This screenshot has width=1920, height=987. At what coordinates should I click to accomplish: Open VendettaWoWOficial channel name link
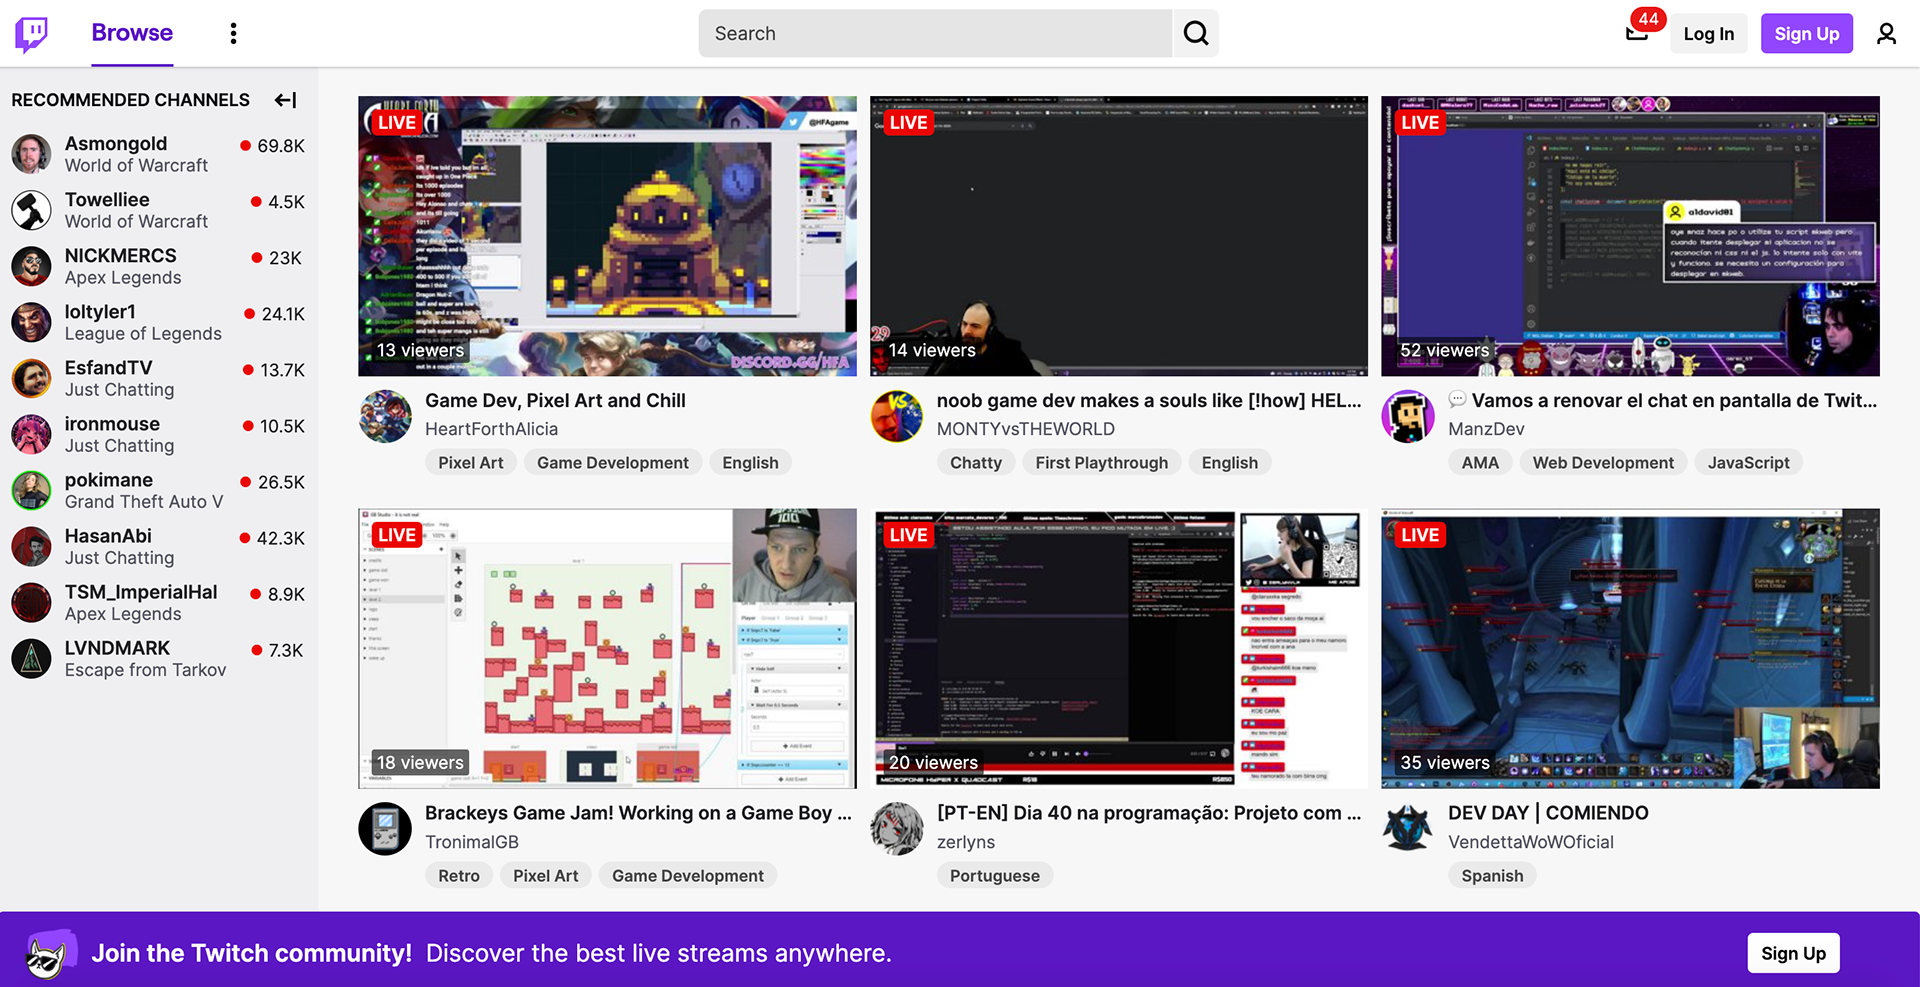pos(1531,842)
